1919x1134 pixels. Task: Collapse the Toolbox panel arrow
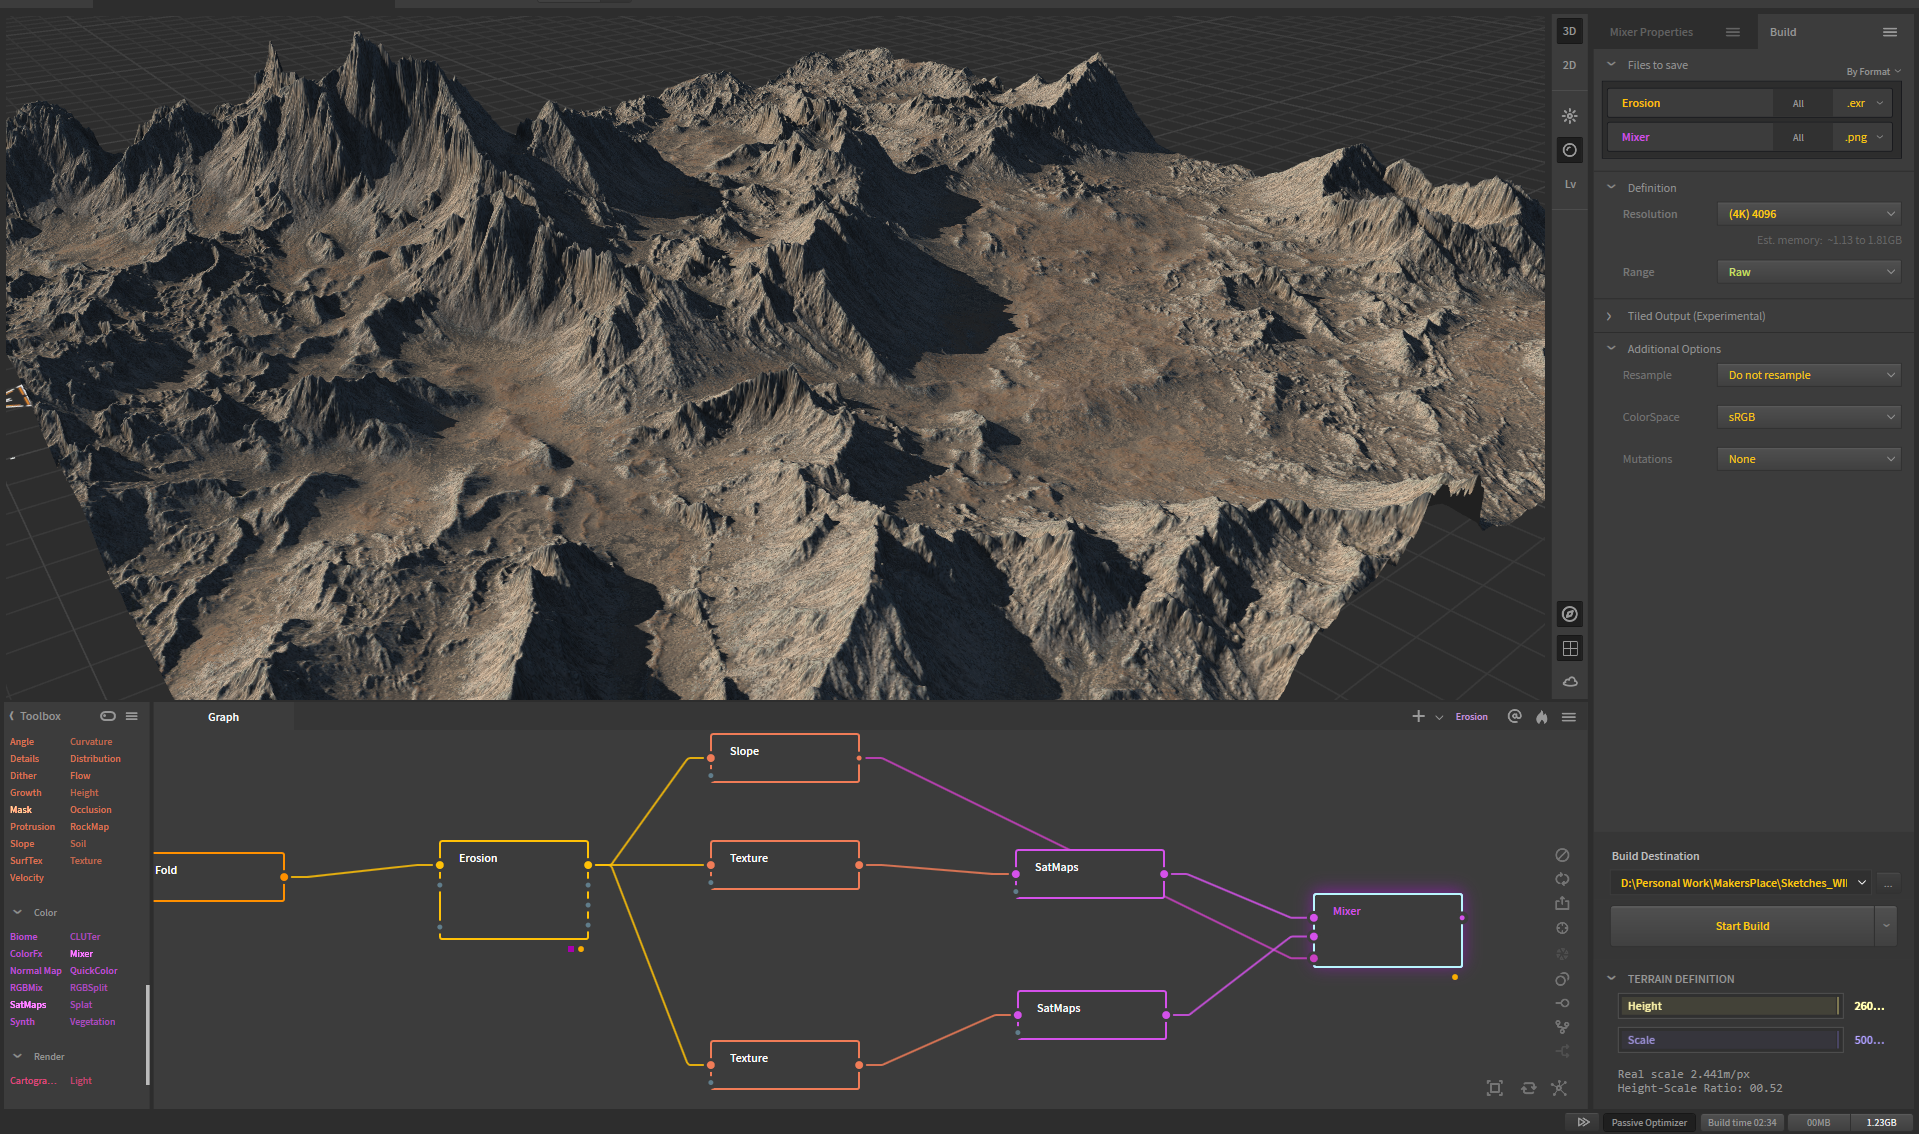click(12, 716)
